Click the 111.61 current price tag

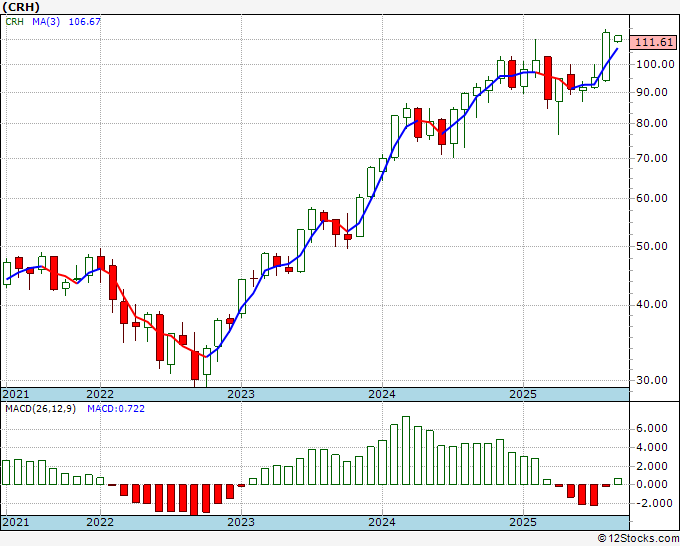click(x=654, y=43)
